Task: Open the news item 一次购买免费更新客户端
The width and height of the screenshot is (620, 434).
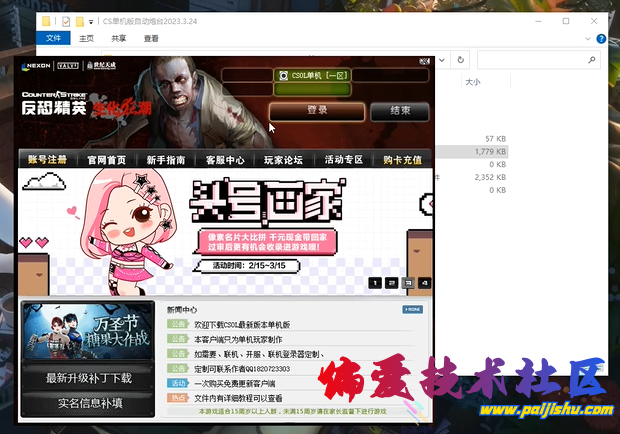Action: (x=234, y=383)
